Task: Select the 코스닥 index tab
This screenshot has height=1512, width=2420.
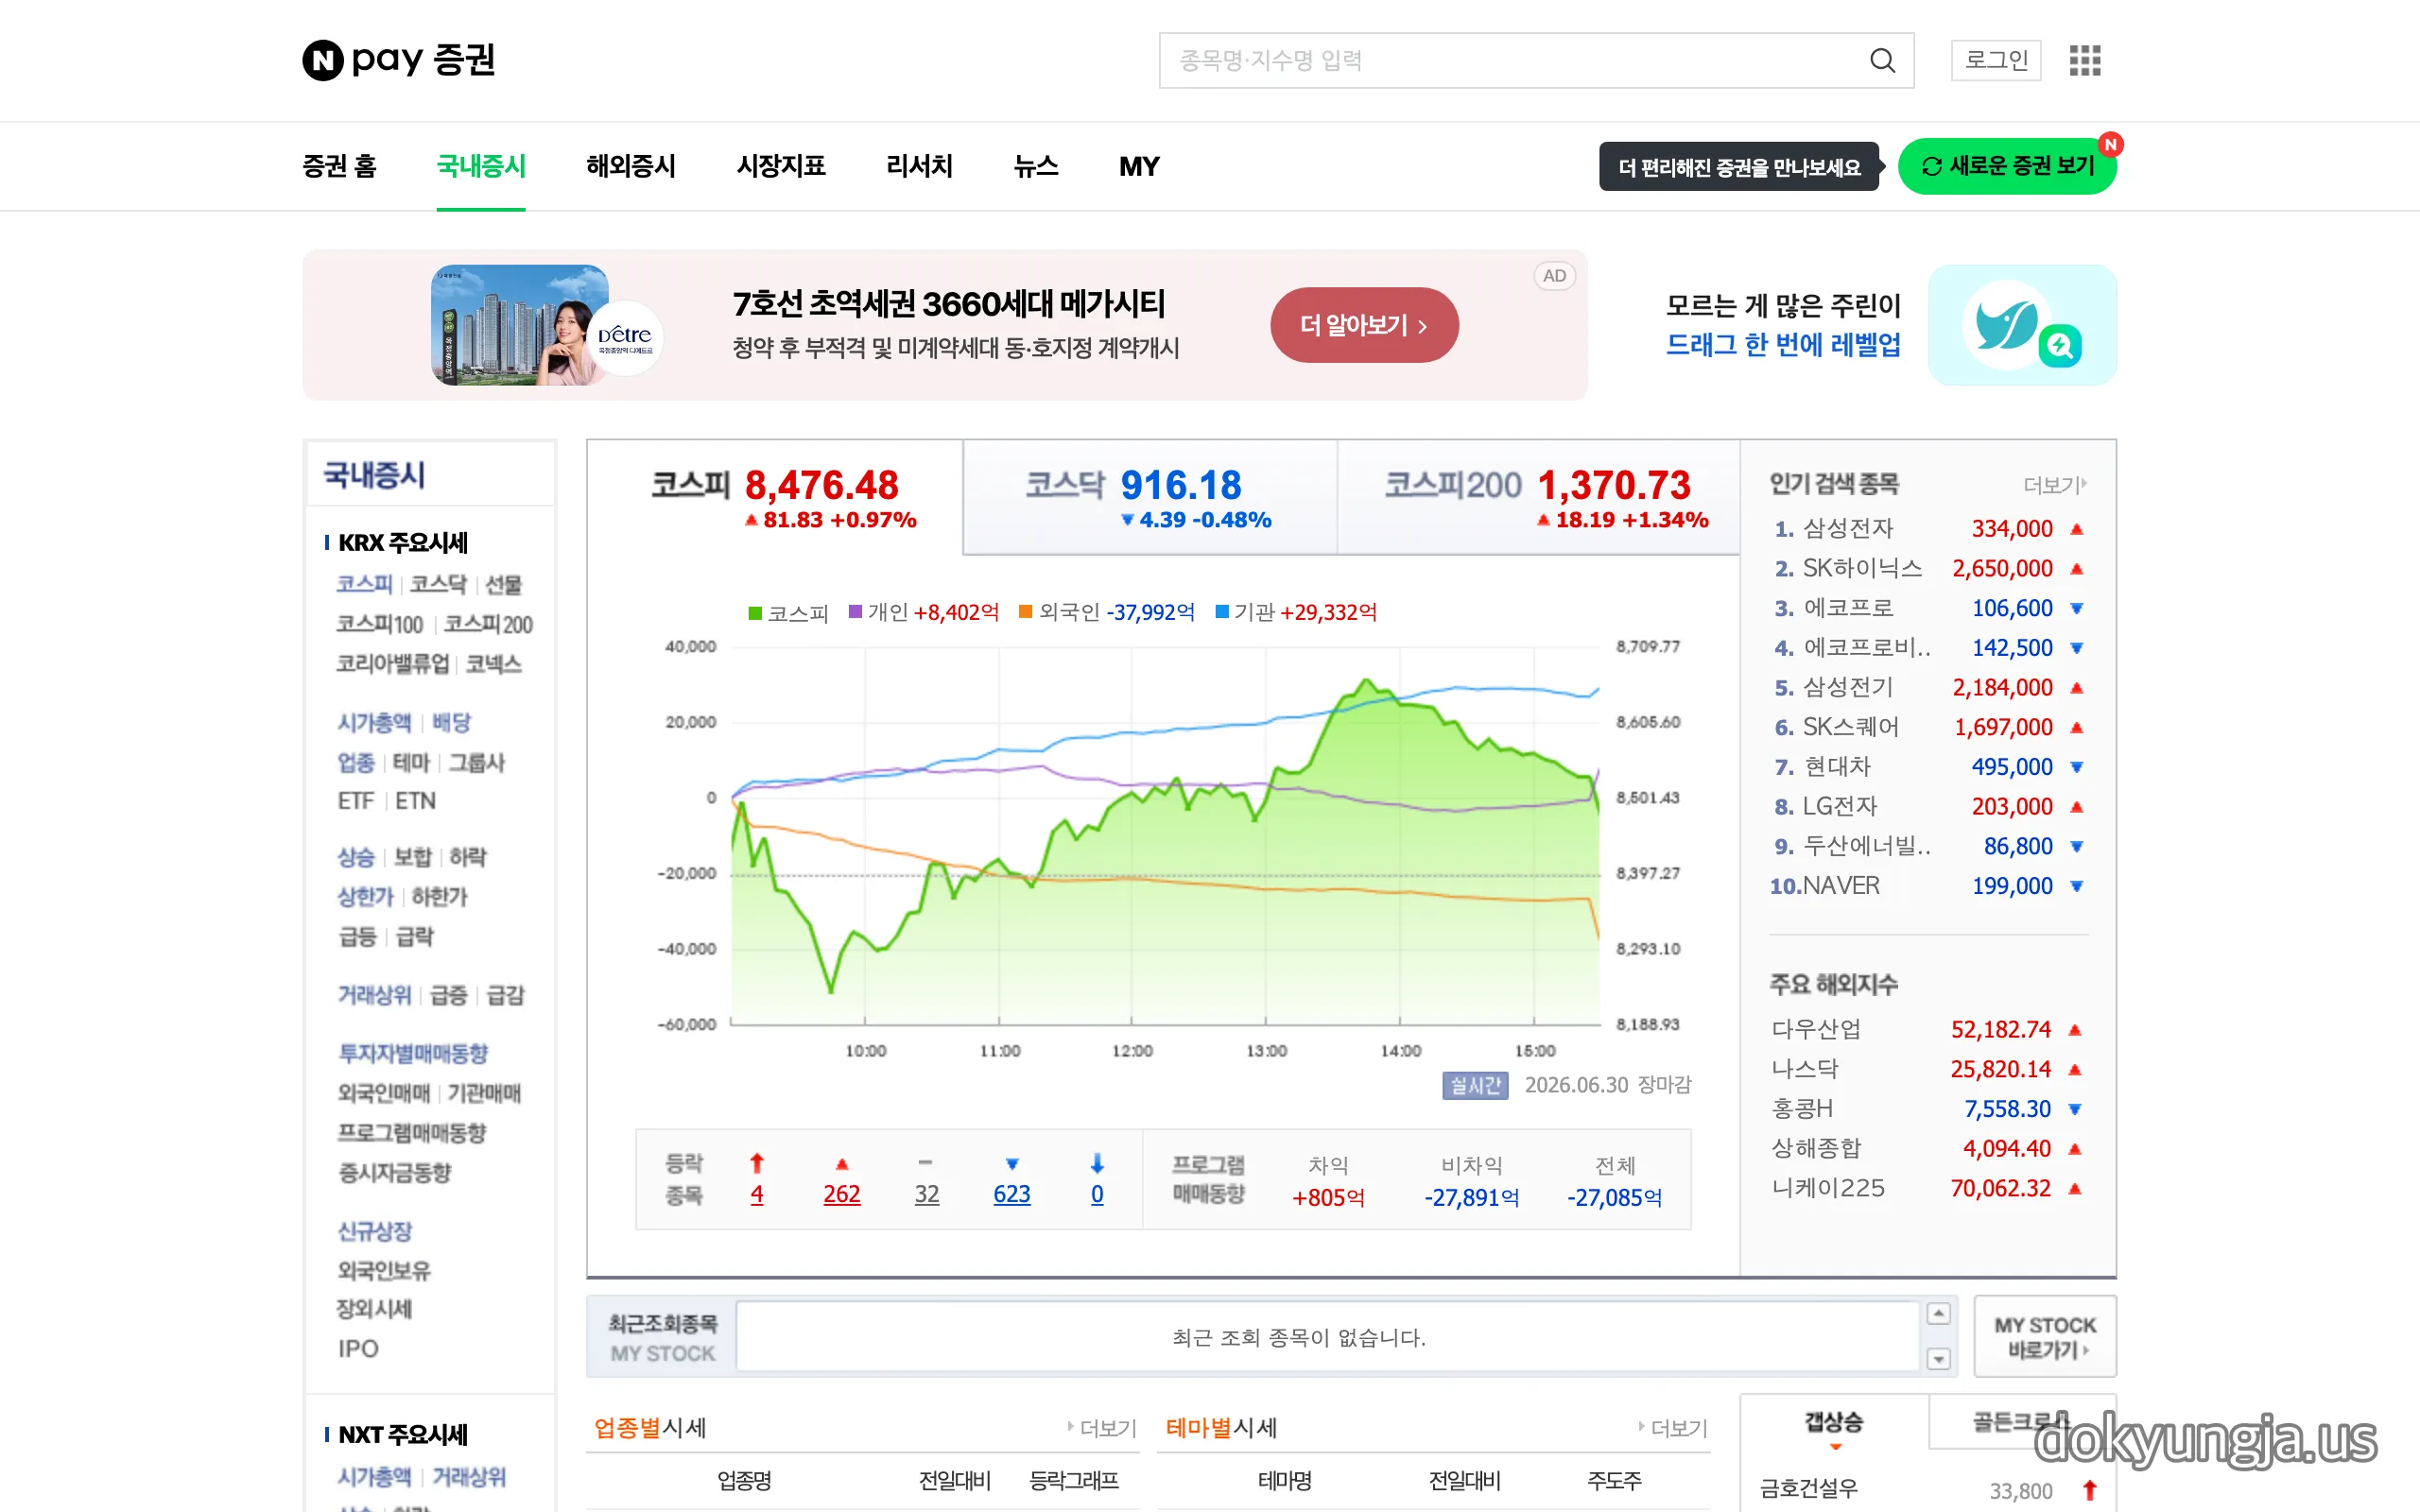Action: pyautogui.click(x=1150, y=497)
